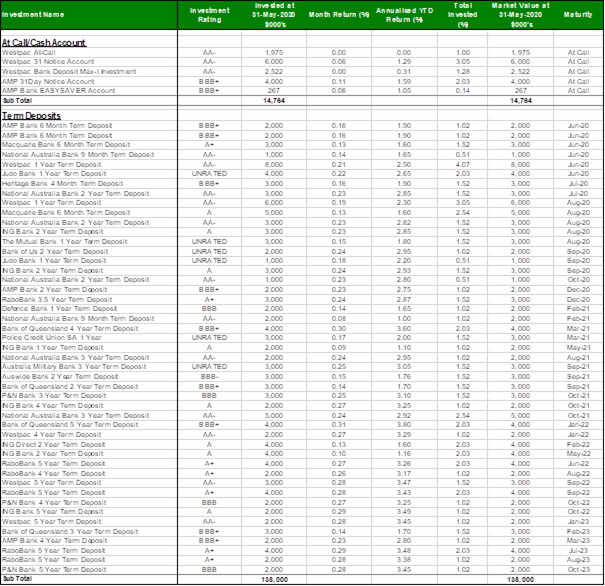Click the 'BBB-' rating for Auswide Bank
The height and width of the screenshot is (586, 605).
[x=209, y=377]
